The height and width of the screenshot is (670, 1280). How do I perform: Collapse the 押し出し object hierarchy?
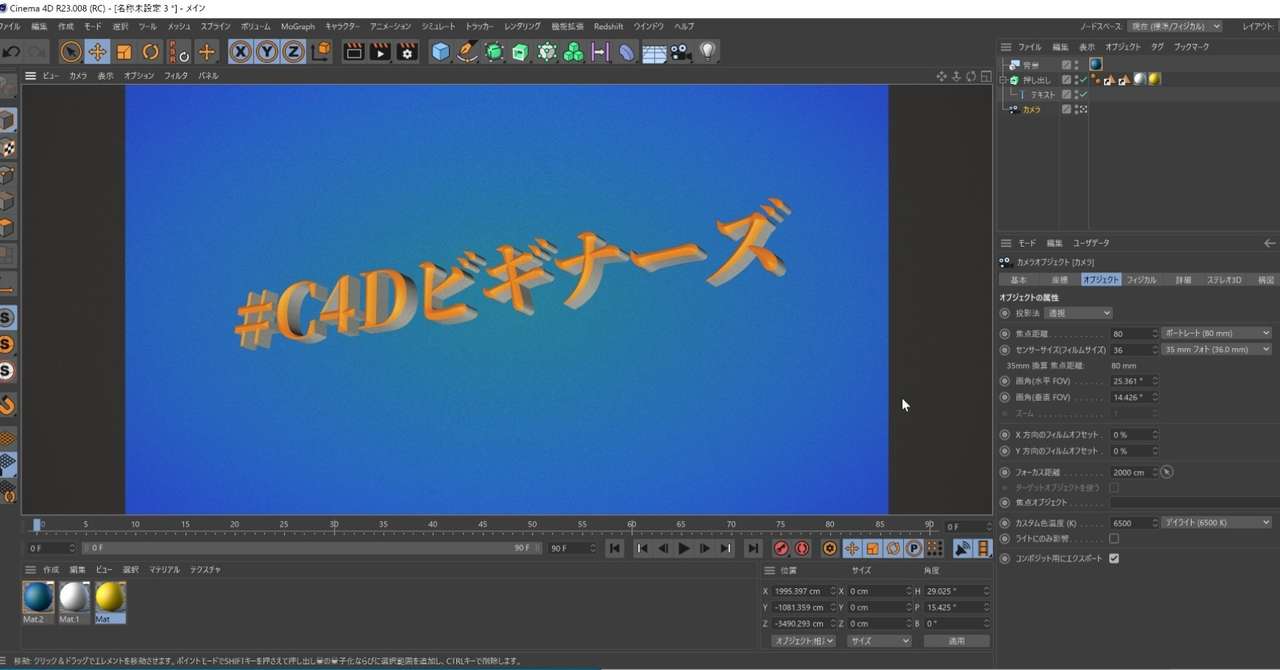click(1003, 80)
